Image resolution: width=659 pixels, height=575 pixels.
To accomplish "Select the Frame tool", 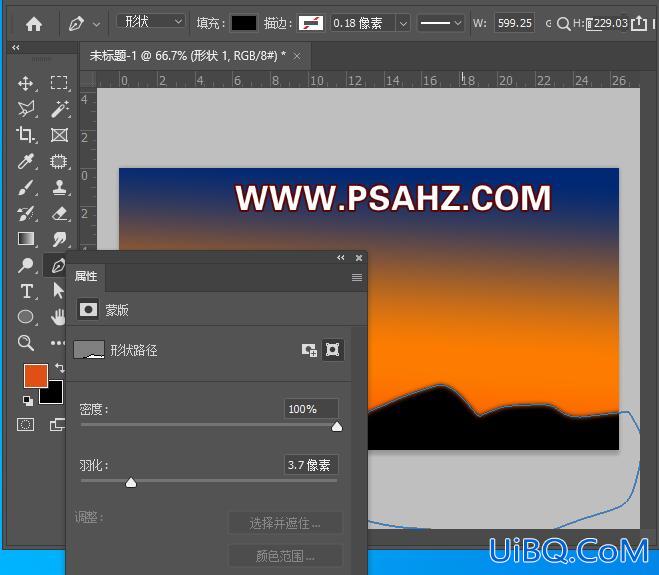I will coord(59,135).
